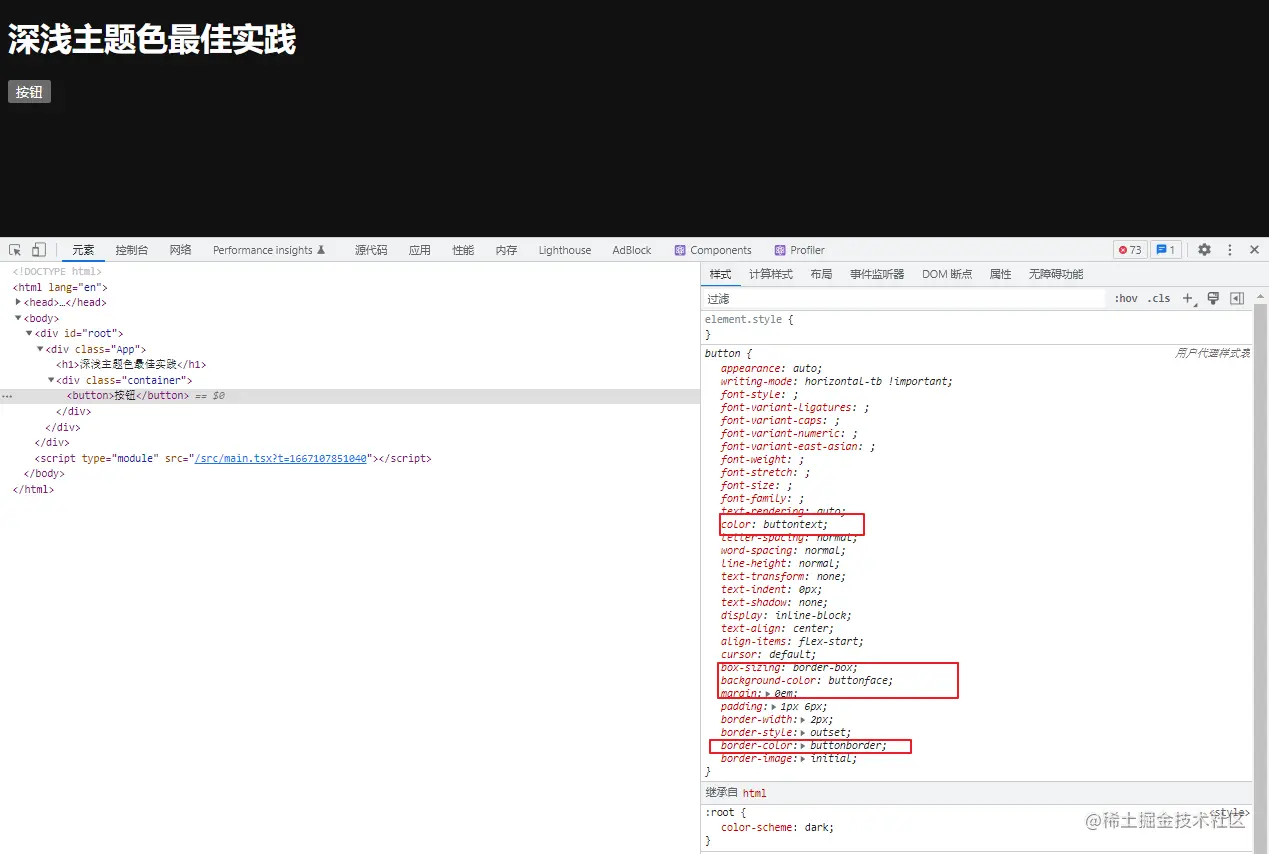
Task: Open the 网络 tab
Action: (x=180, y=250)
